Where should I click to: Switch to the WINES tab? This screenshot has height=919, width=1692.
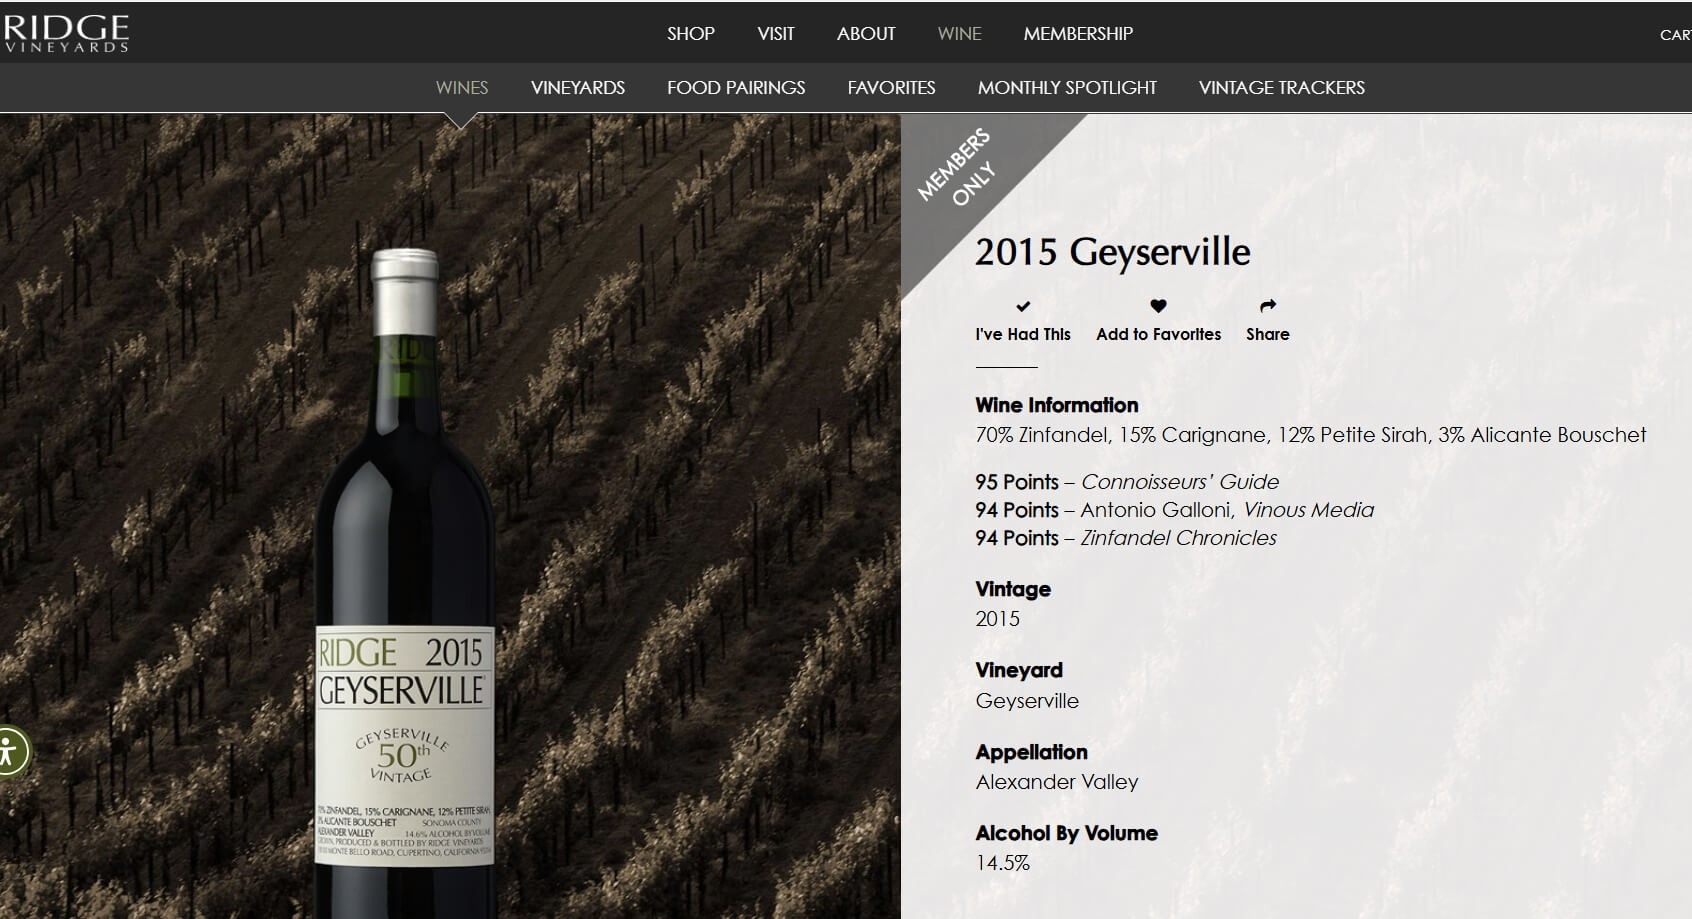[x=460, y=87]
